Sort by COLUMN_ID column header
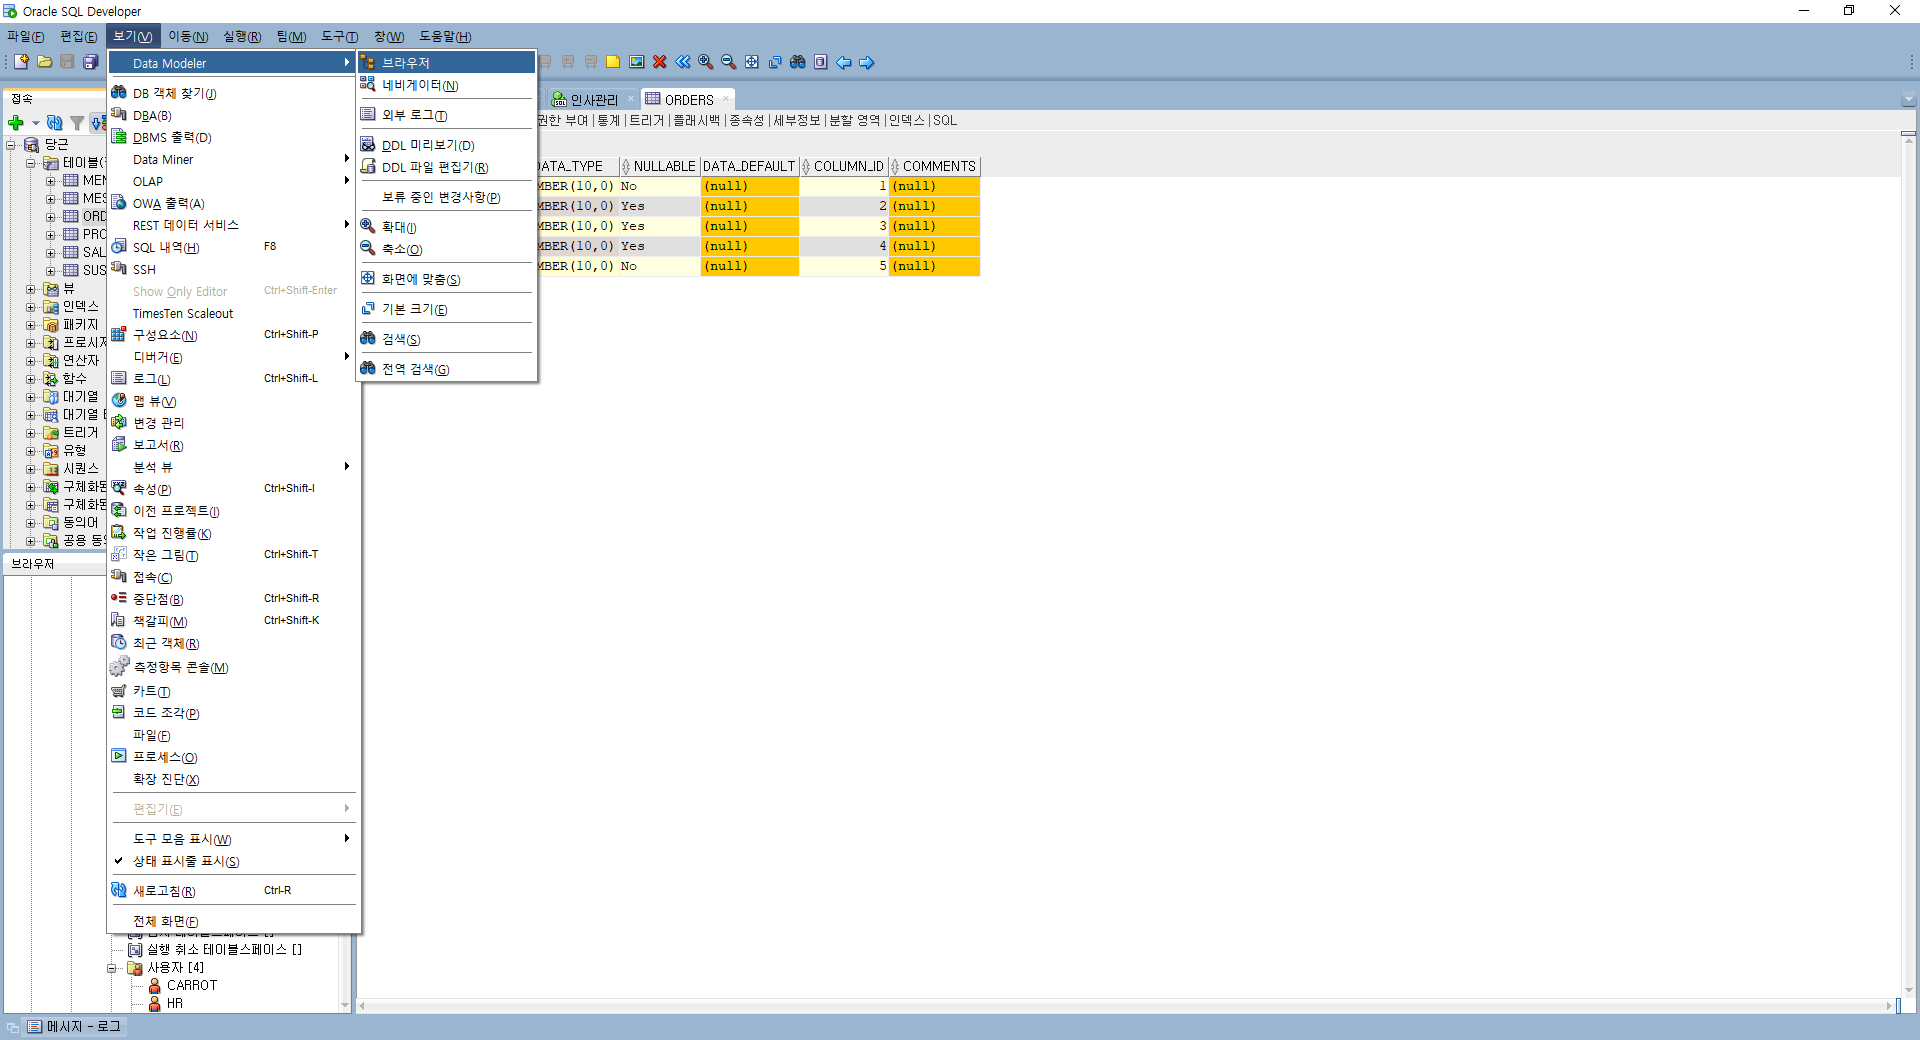1920x1040 pixels. point(844,166)
